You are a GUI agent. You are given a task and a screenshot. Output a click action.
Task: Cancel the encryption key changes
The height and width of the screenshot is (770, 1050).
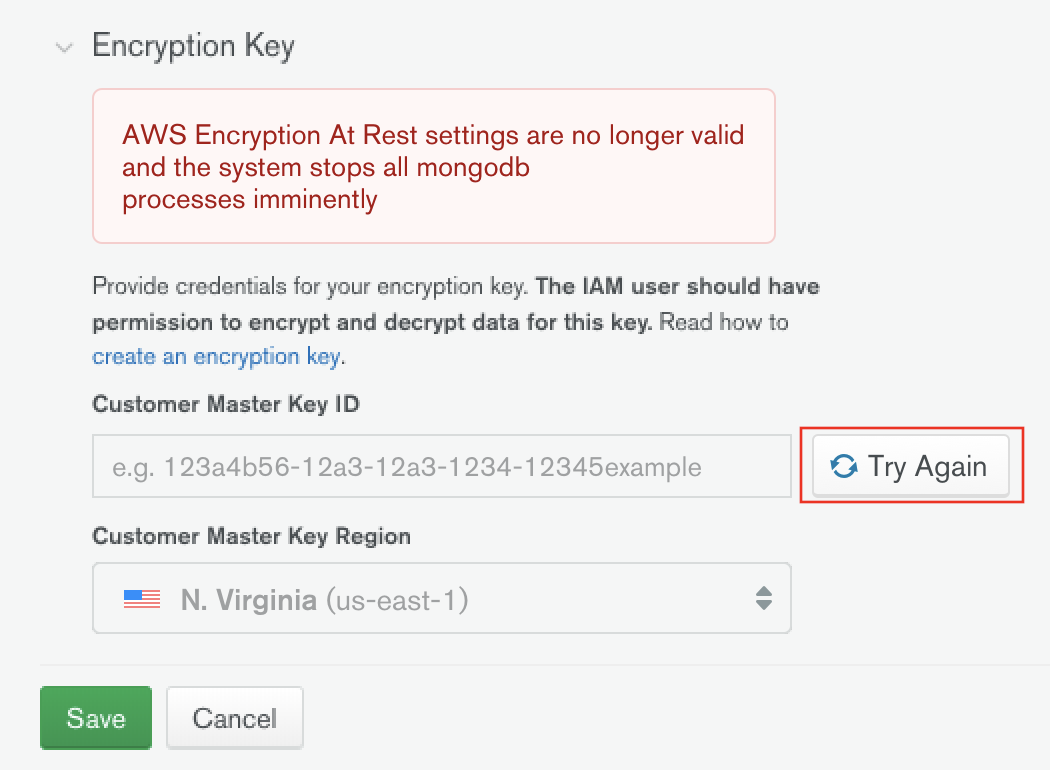(x=234, y=718)
